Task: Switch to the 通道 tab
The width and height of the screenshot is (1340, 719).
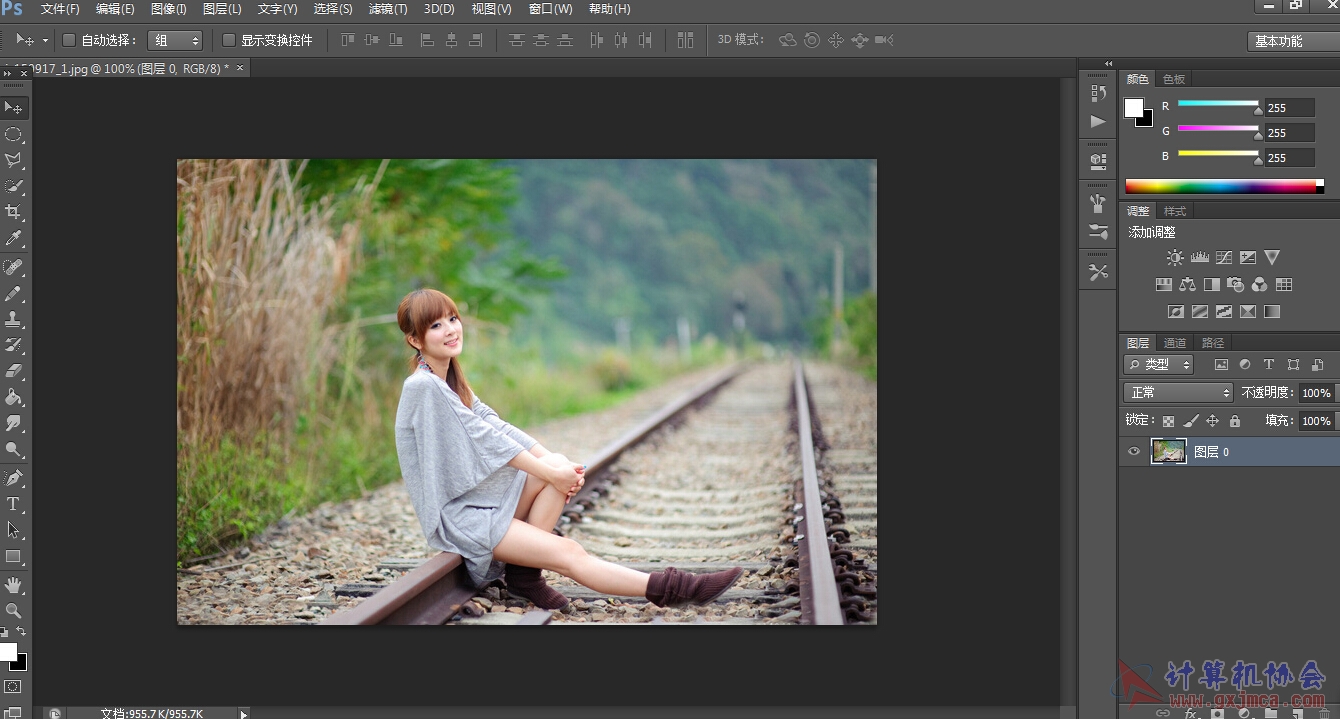Action: 1175,343
